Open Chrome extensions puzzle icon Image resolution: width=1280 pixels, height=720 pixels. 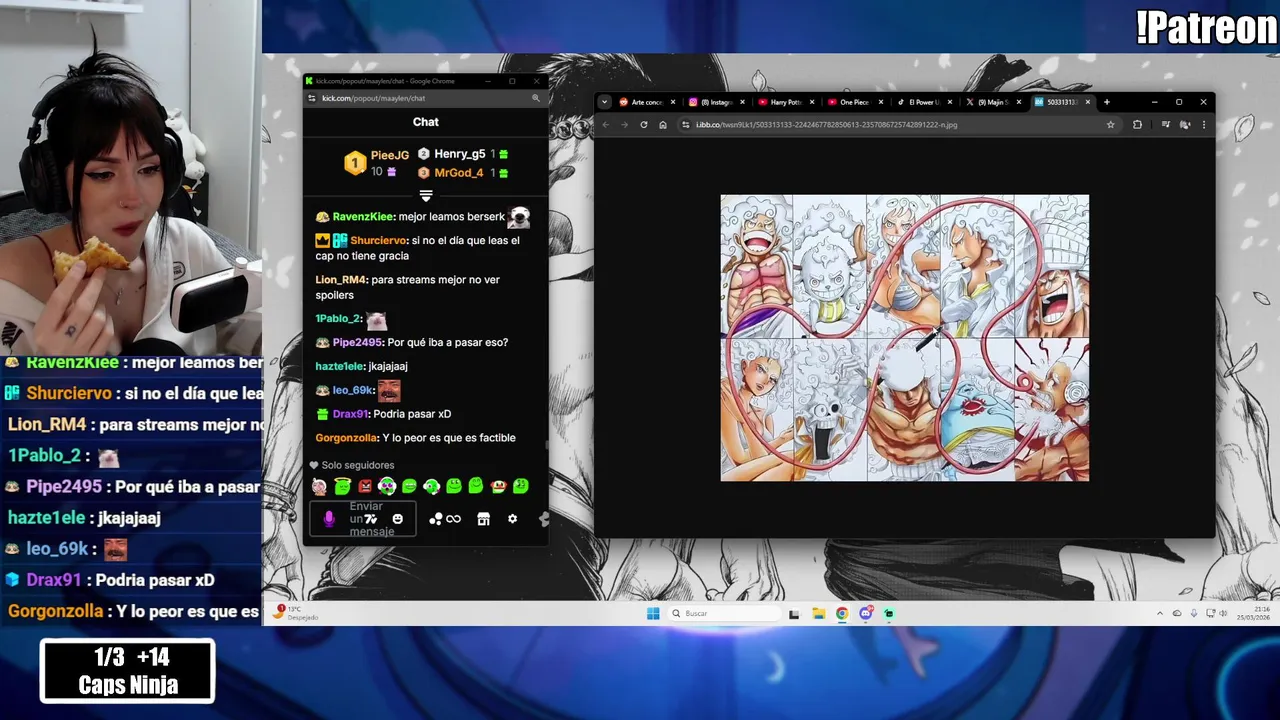pos(1137,125)
